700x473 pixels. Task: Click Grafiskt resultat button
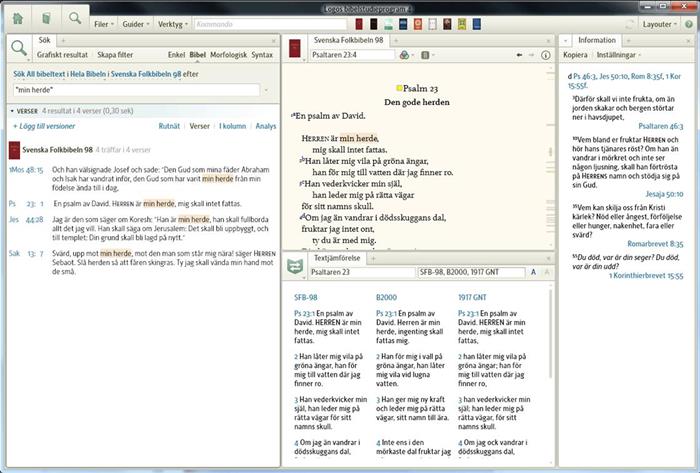(x=62, y=55)
